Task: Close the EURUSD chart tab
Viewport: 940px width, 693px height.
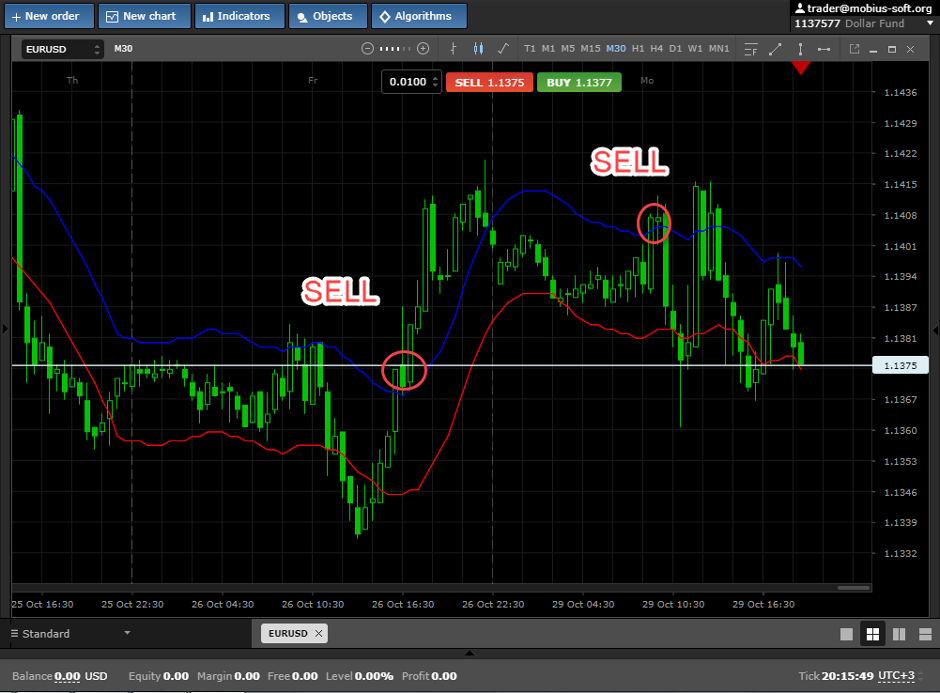Action: coord(319,634)
